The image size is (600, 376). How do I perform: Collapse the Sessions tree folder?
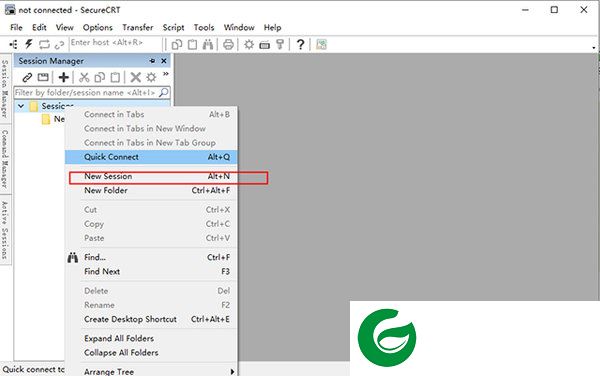tap(21, 106)
